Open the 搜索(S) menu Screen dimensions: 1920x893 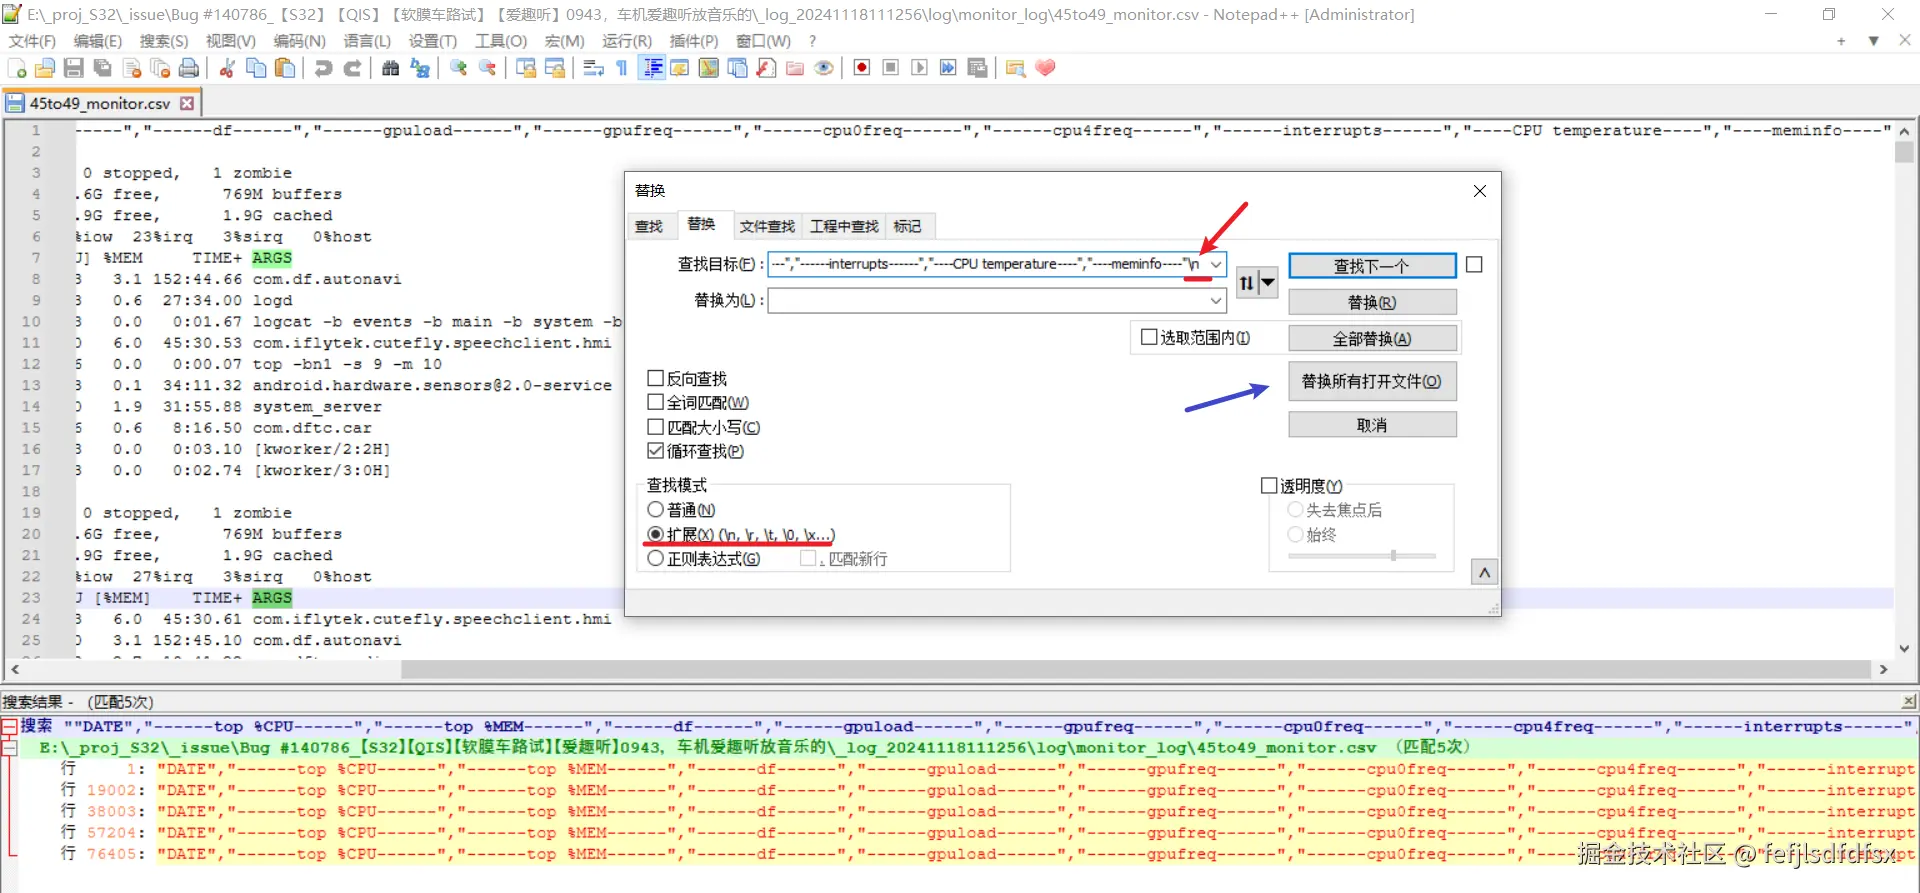[x=164, y=41]
